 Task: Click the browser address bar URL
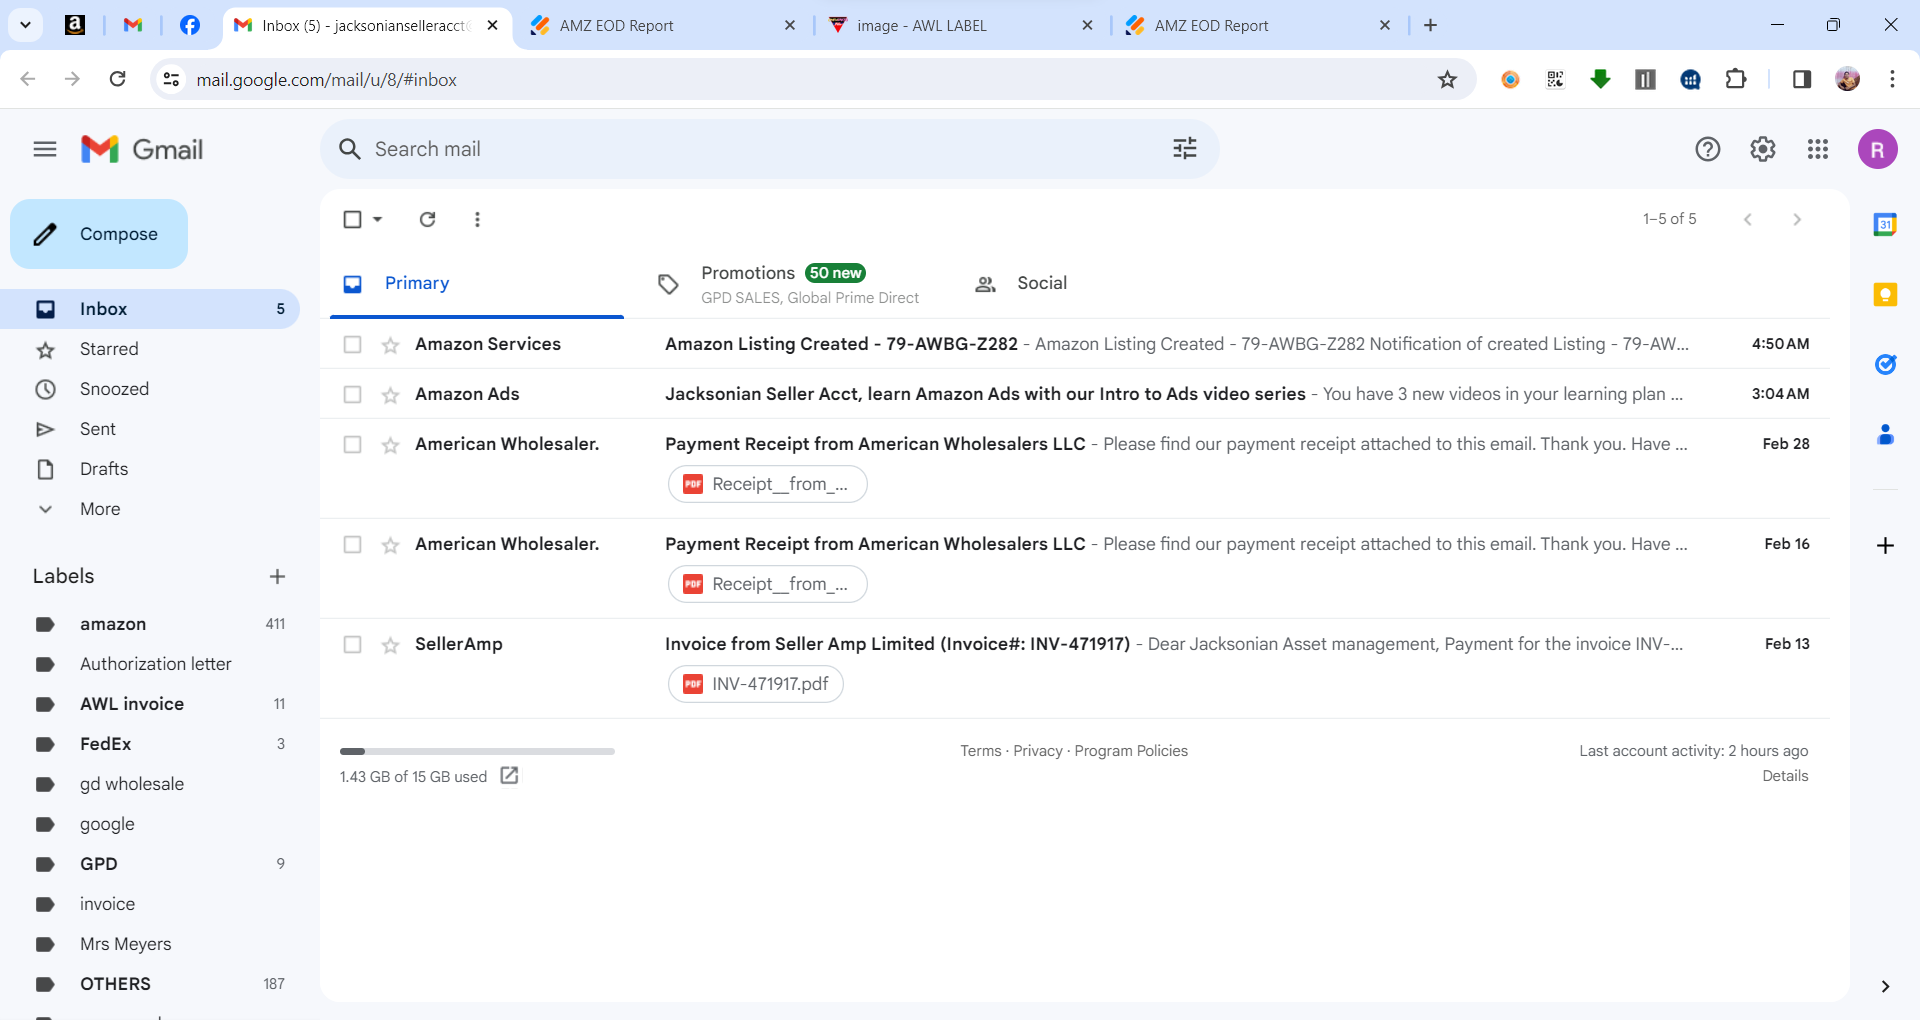point(326,80)
